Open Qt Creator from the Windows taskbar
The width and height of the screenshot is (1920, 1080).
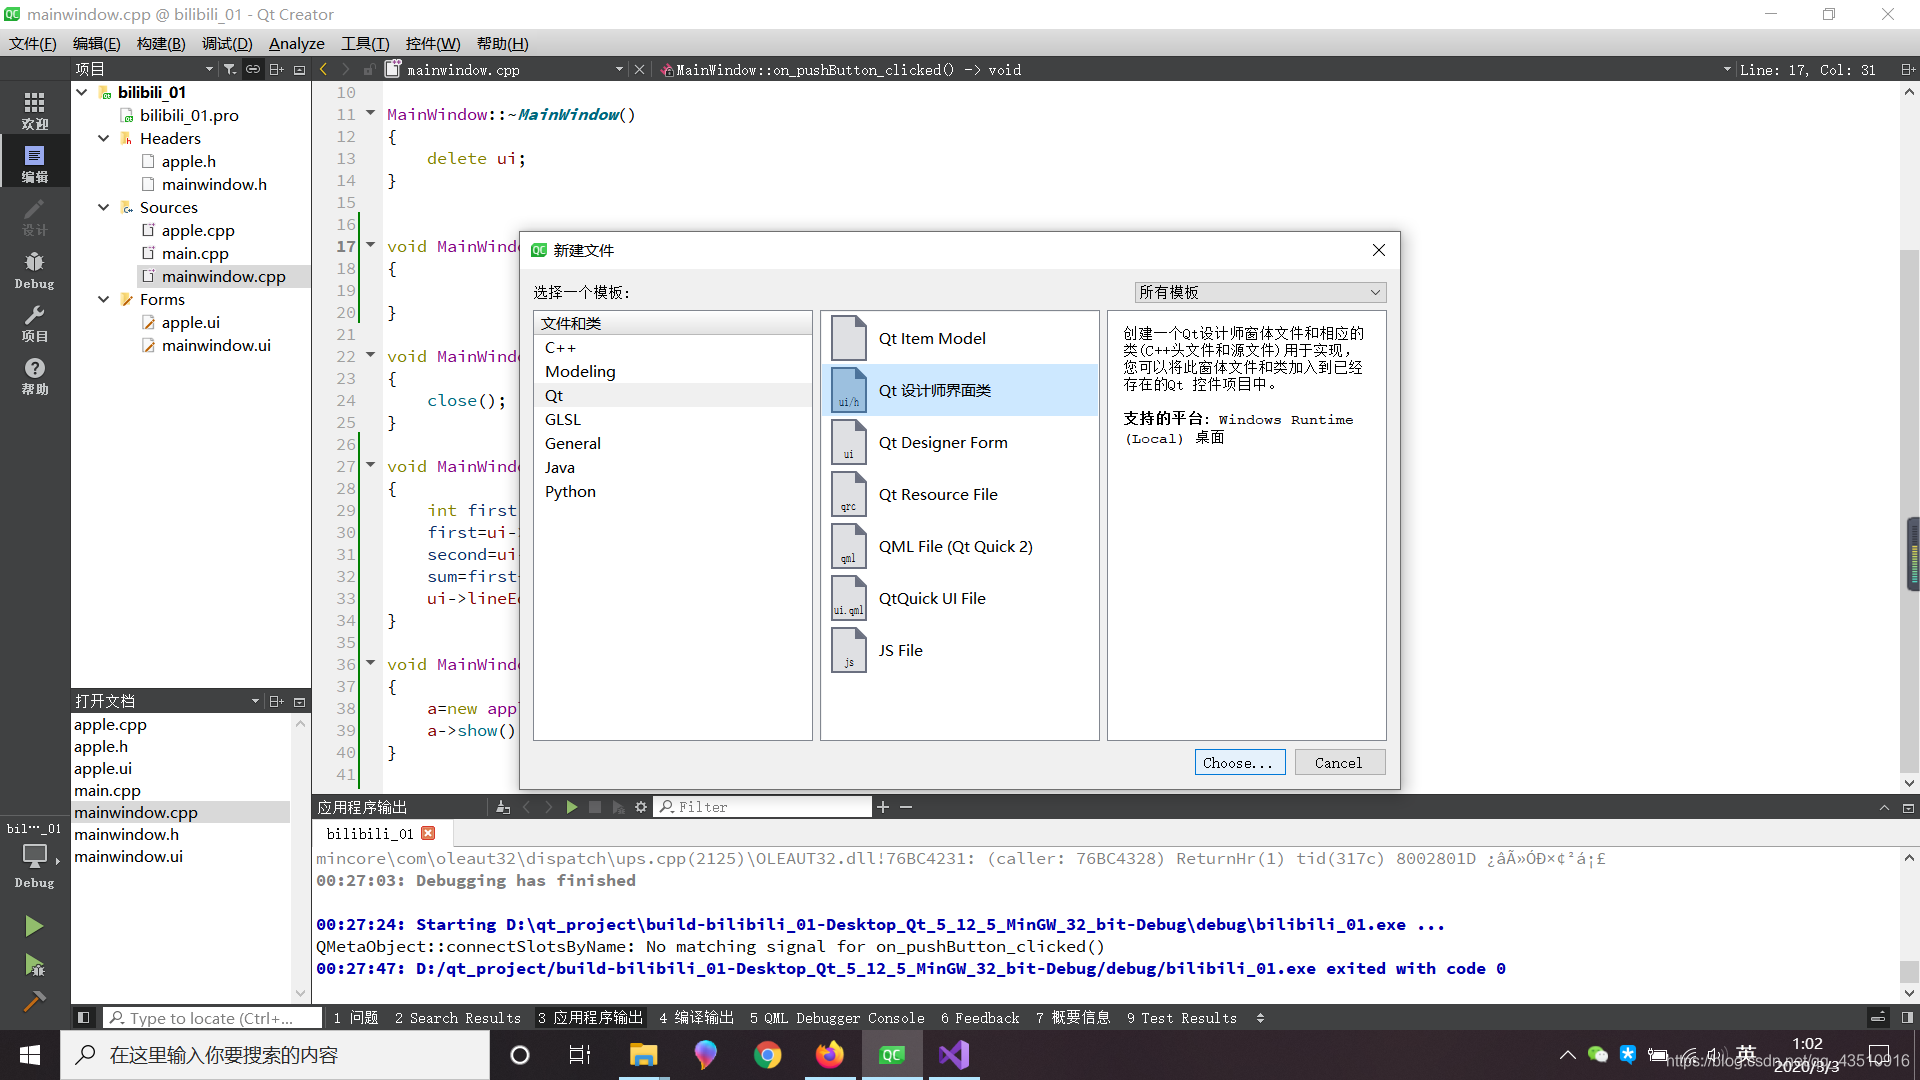click(892, 1055)
